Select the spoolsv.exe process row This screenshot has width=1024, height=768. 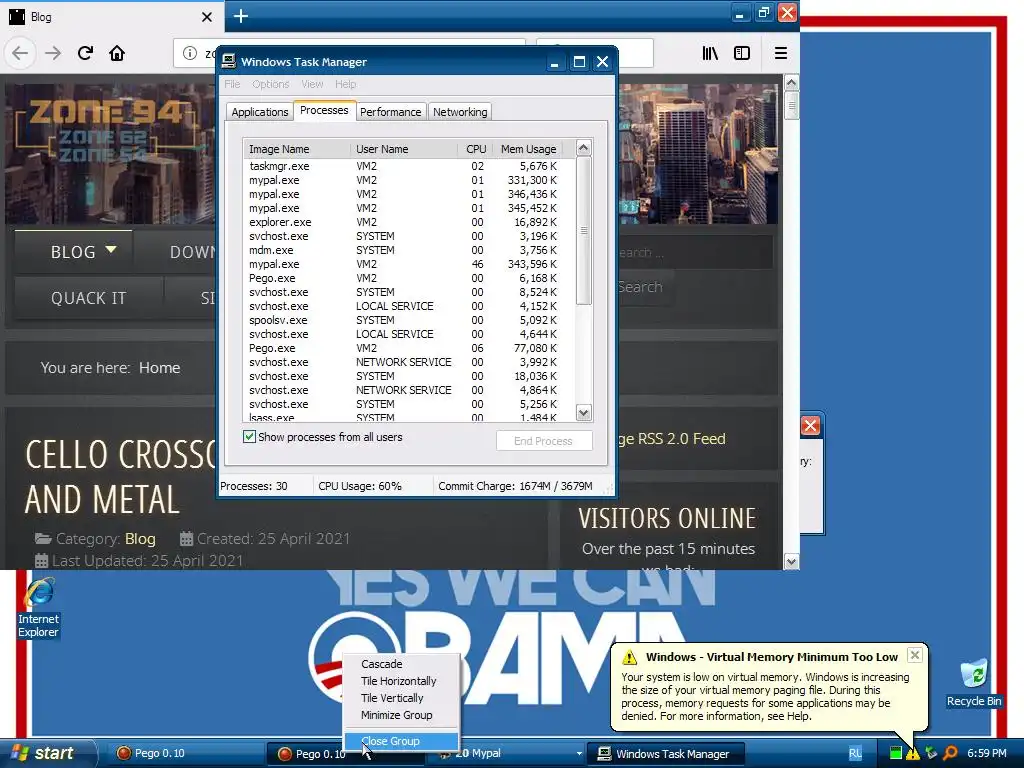coord(409,320)
